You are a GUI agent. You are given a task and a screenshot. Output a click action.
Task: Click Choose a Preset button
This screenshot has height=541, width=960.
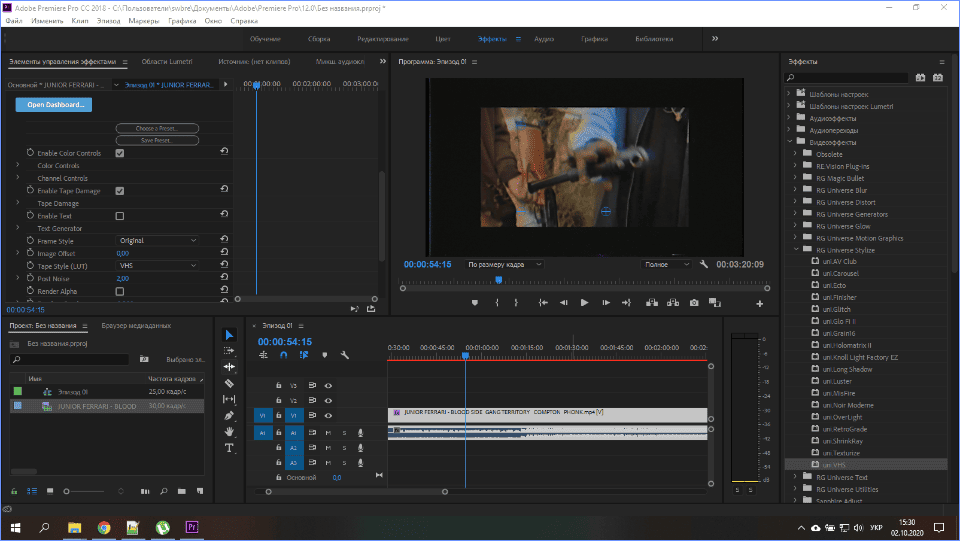[x=157, y=128]
